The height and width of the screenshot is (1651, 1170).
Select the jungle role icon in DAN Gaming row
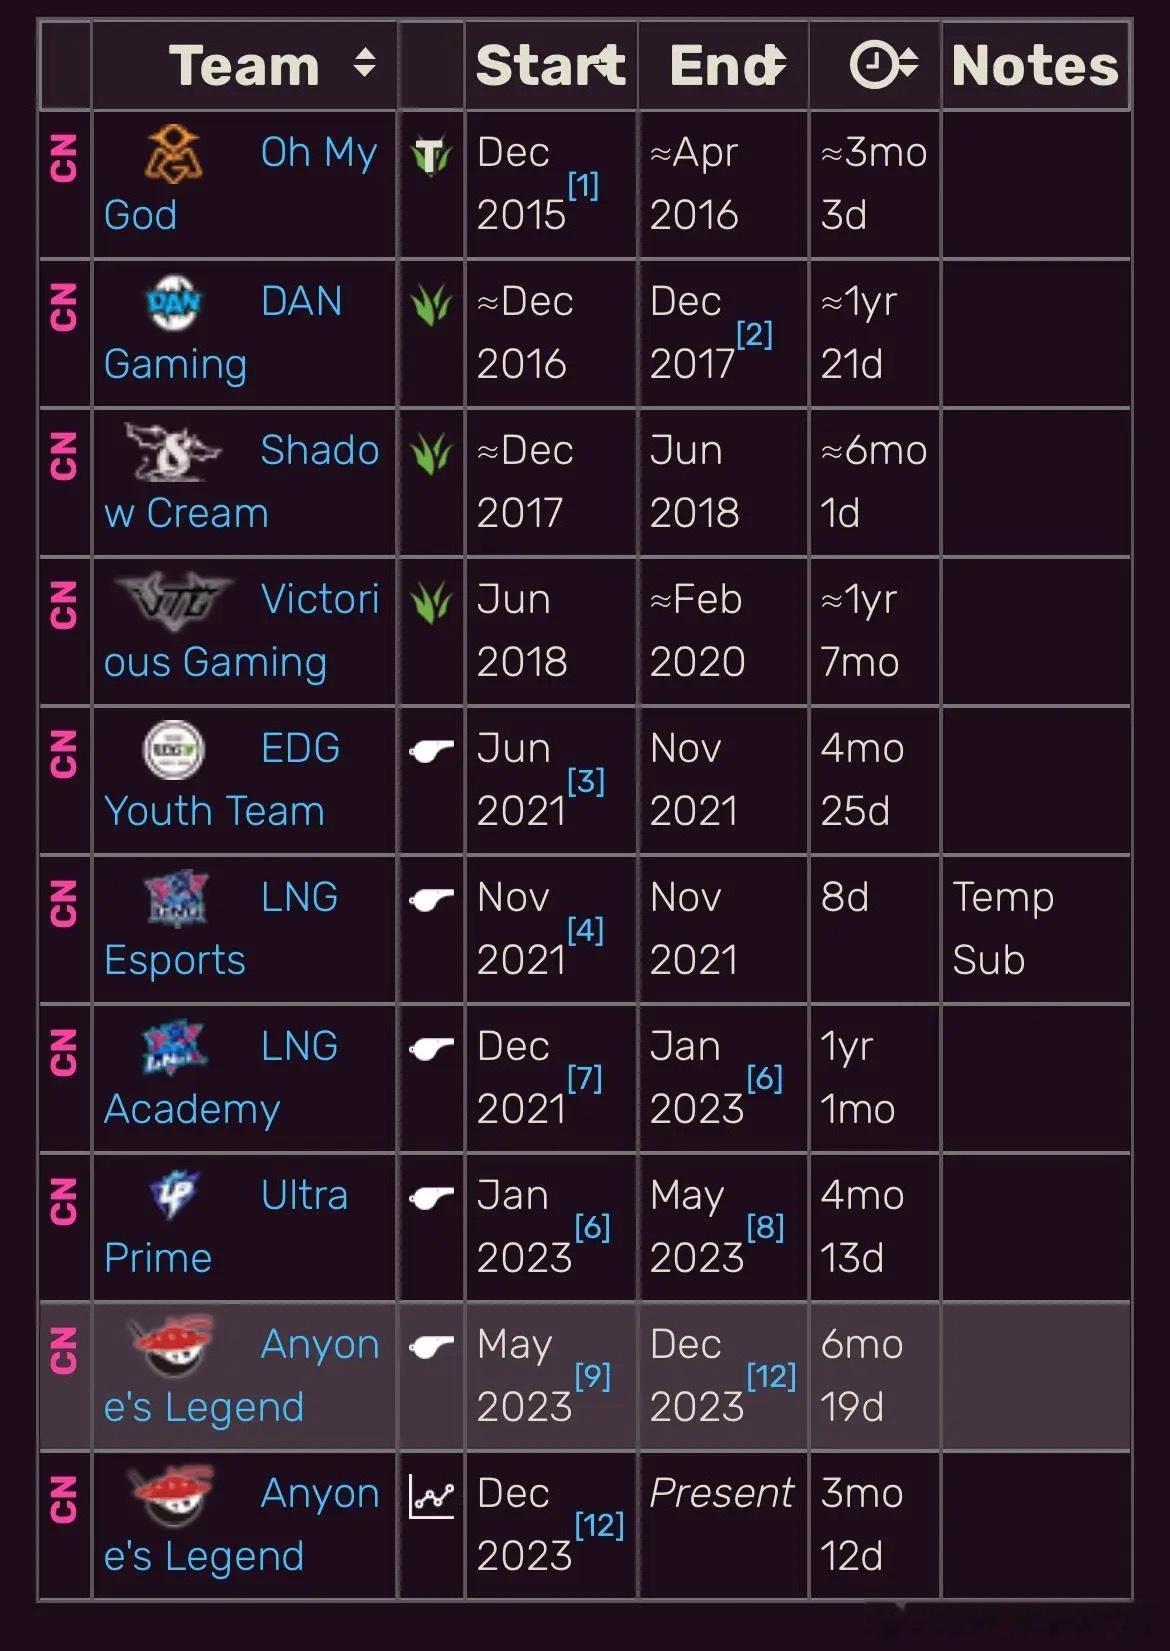432,305
